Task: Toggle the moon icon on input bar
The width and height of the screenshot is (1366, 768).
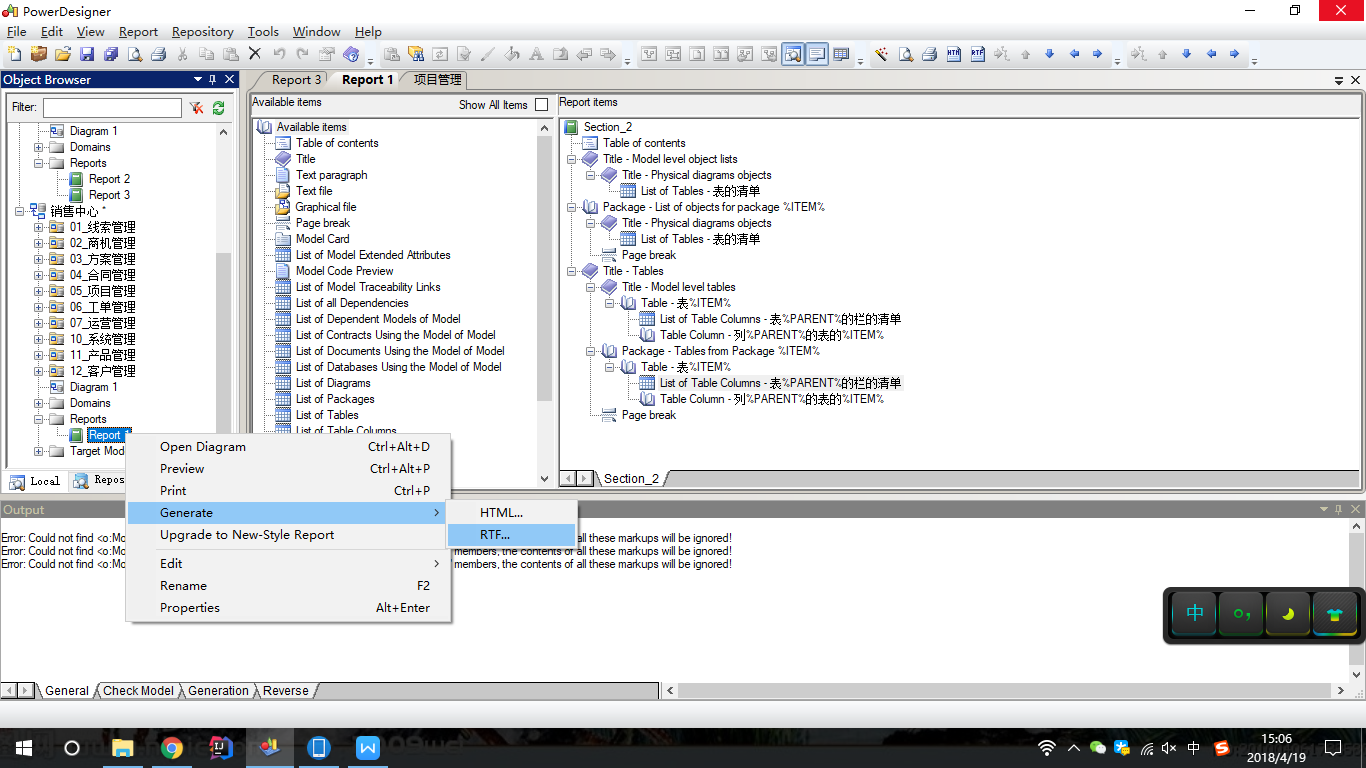Action: pyautogui.click(x=1288, y=613)
